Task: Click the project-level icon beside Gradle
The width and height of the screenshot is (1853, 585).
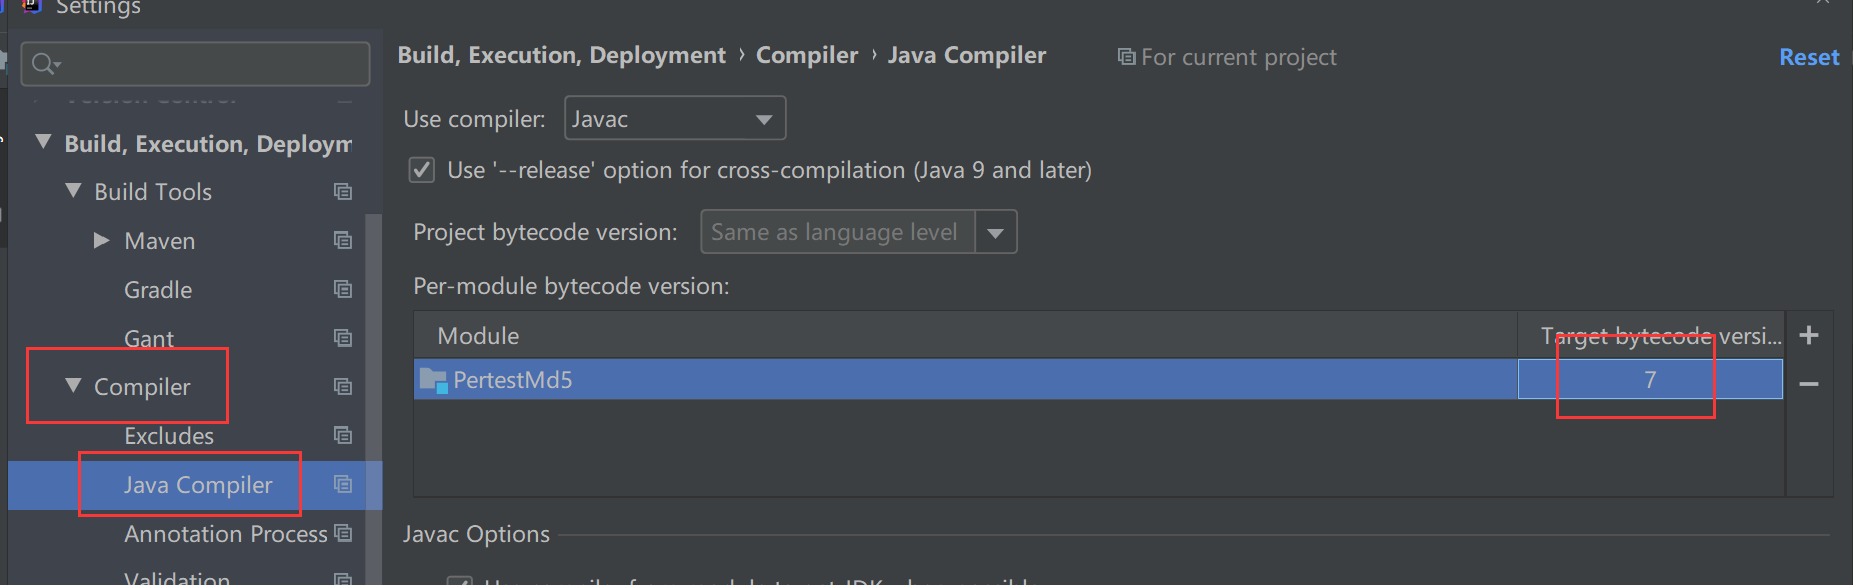Action: [x=343, y=290]
